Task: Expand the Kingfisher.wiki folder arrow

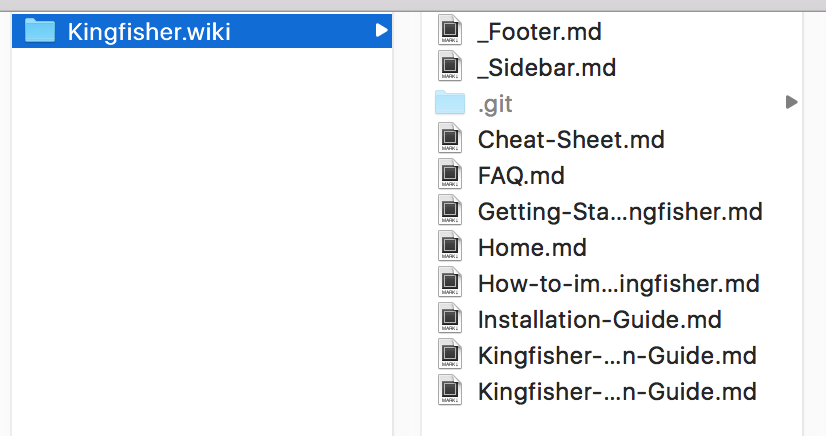Action: pos(381,31)
